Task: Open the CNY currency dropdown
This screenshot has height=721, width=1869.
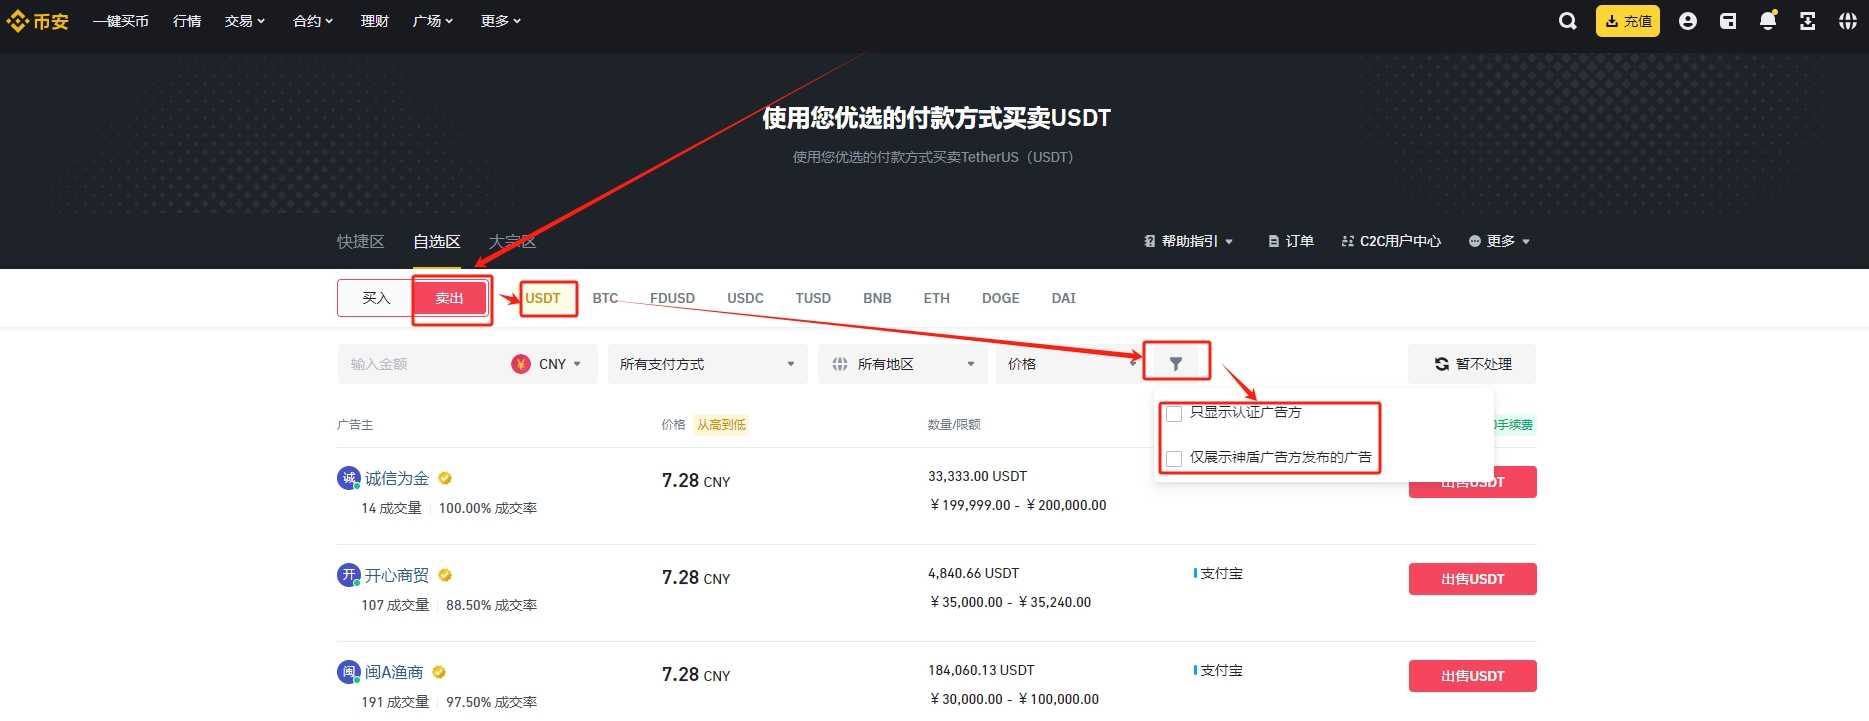Action: [560, 364]
